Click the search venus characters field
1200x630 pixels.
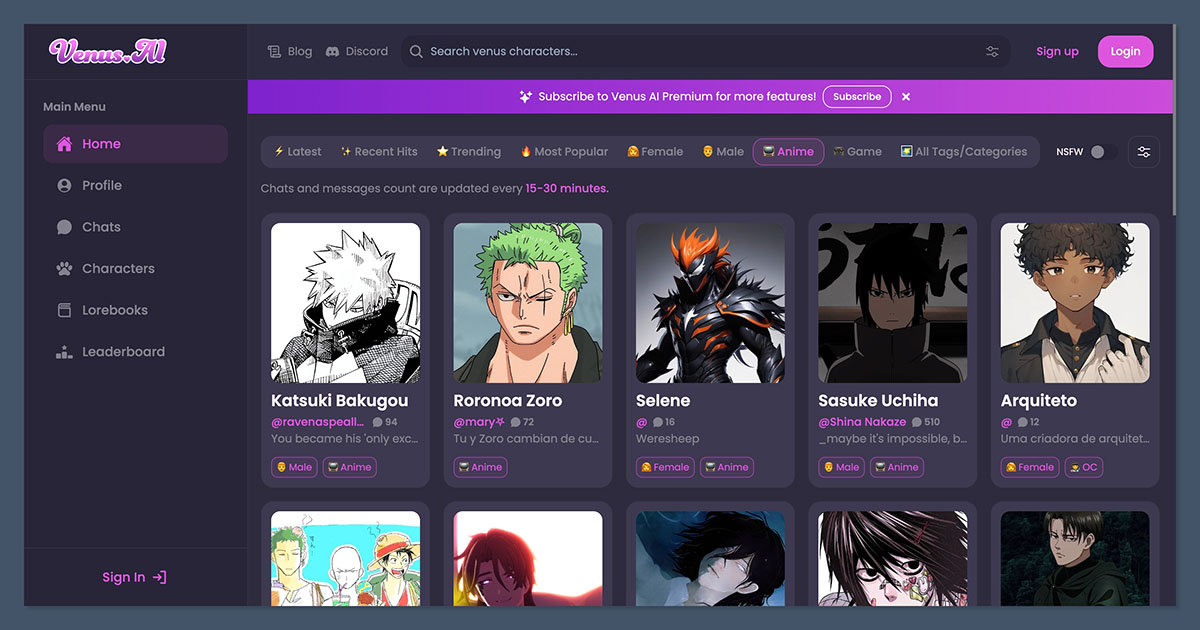(690, 51)
